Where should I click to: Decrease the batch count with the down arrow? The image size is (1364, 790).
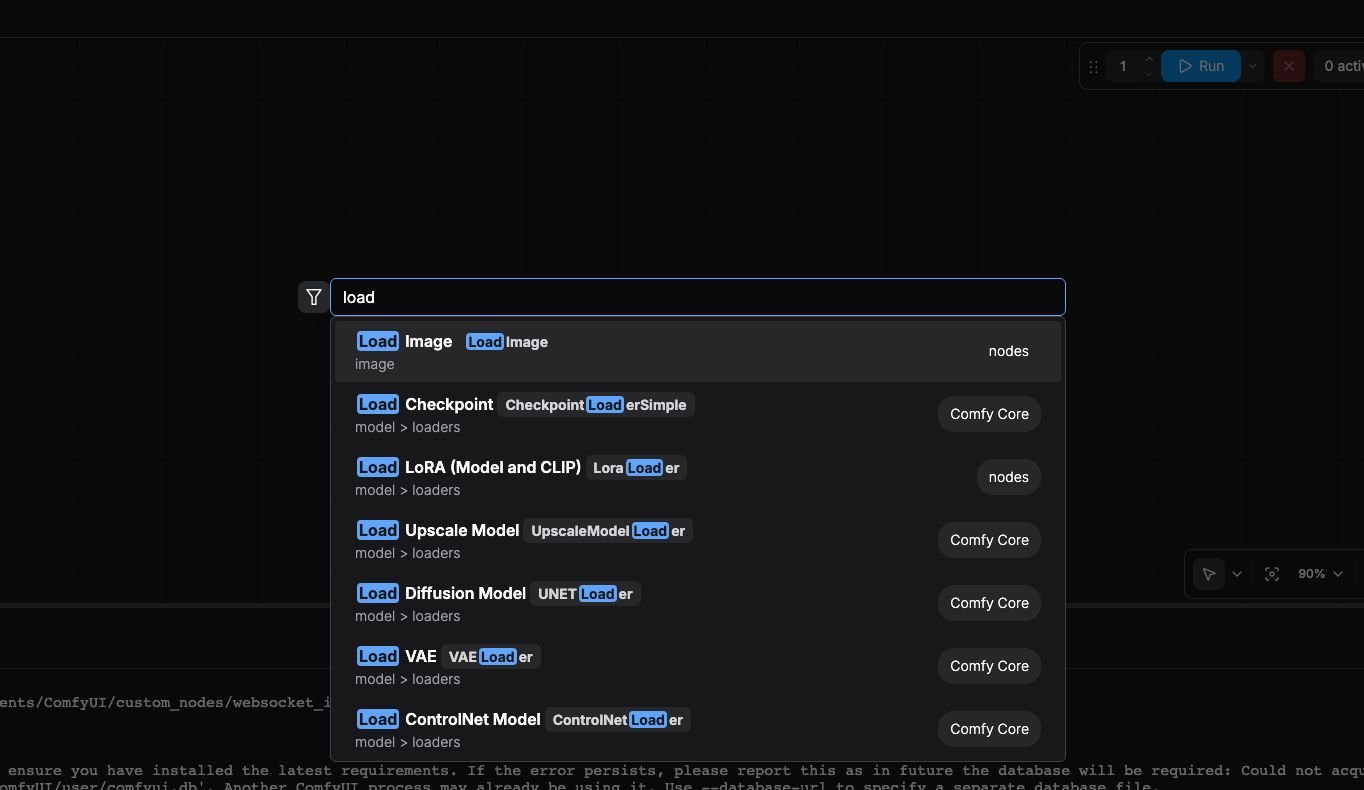click(1148, 73)
